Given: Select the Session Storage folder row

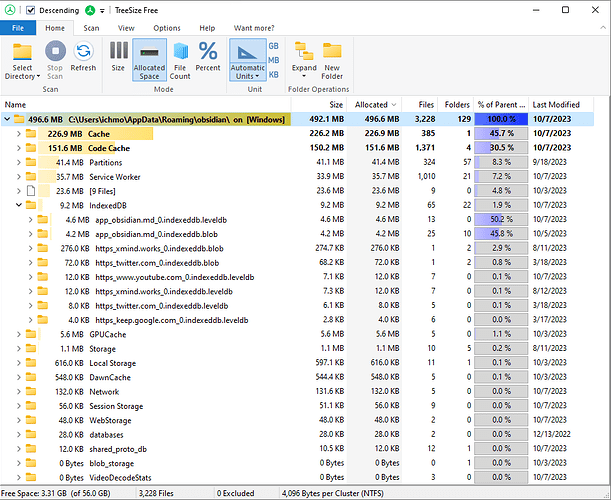Looking at the screenshot, I should [x=297, y=406].
